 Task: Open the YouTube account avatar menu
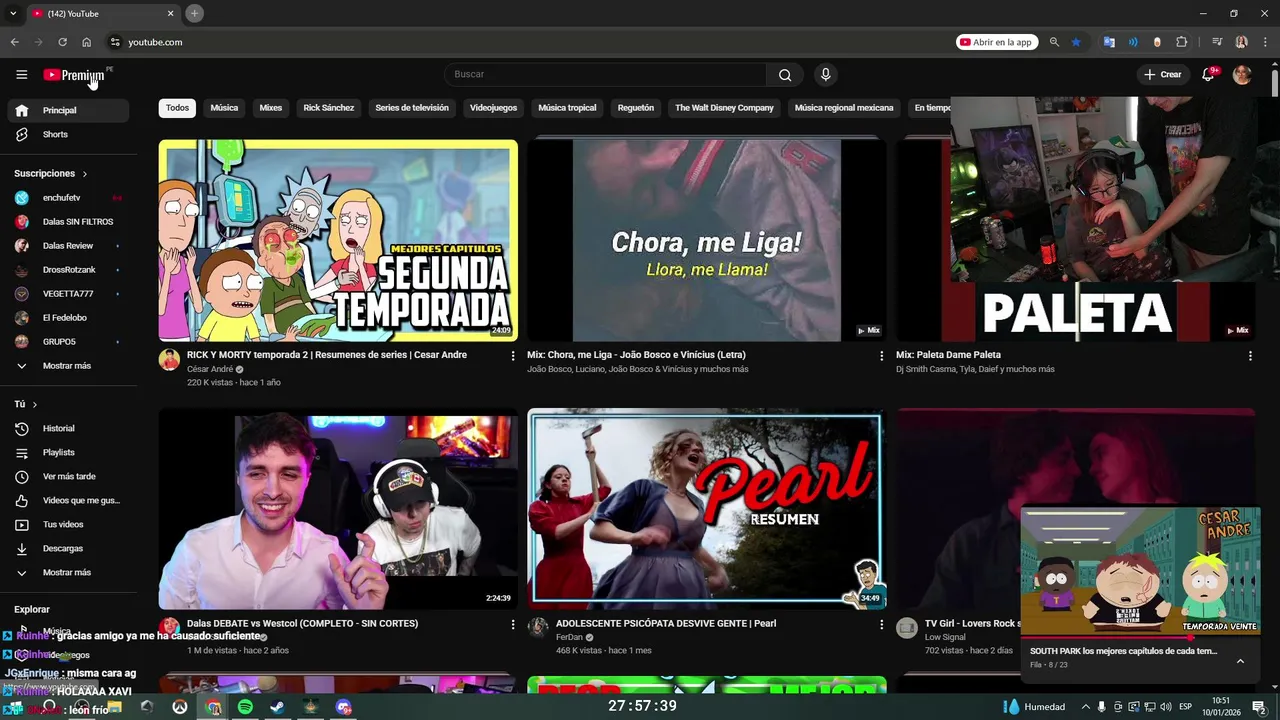1242,74
